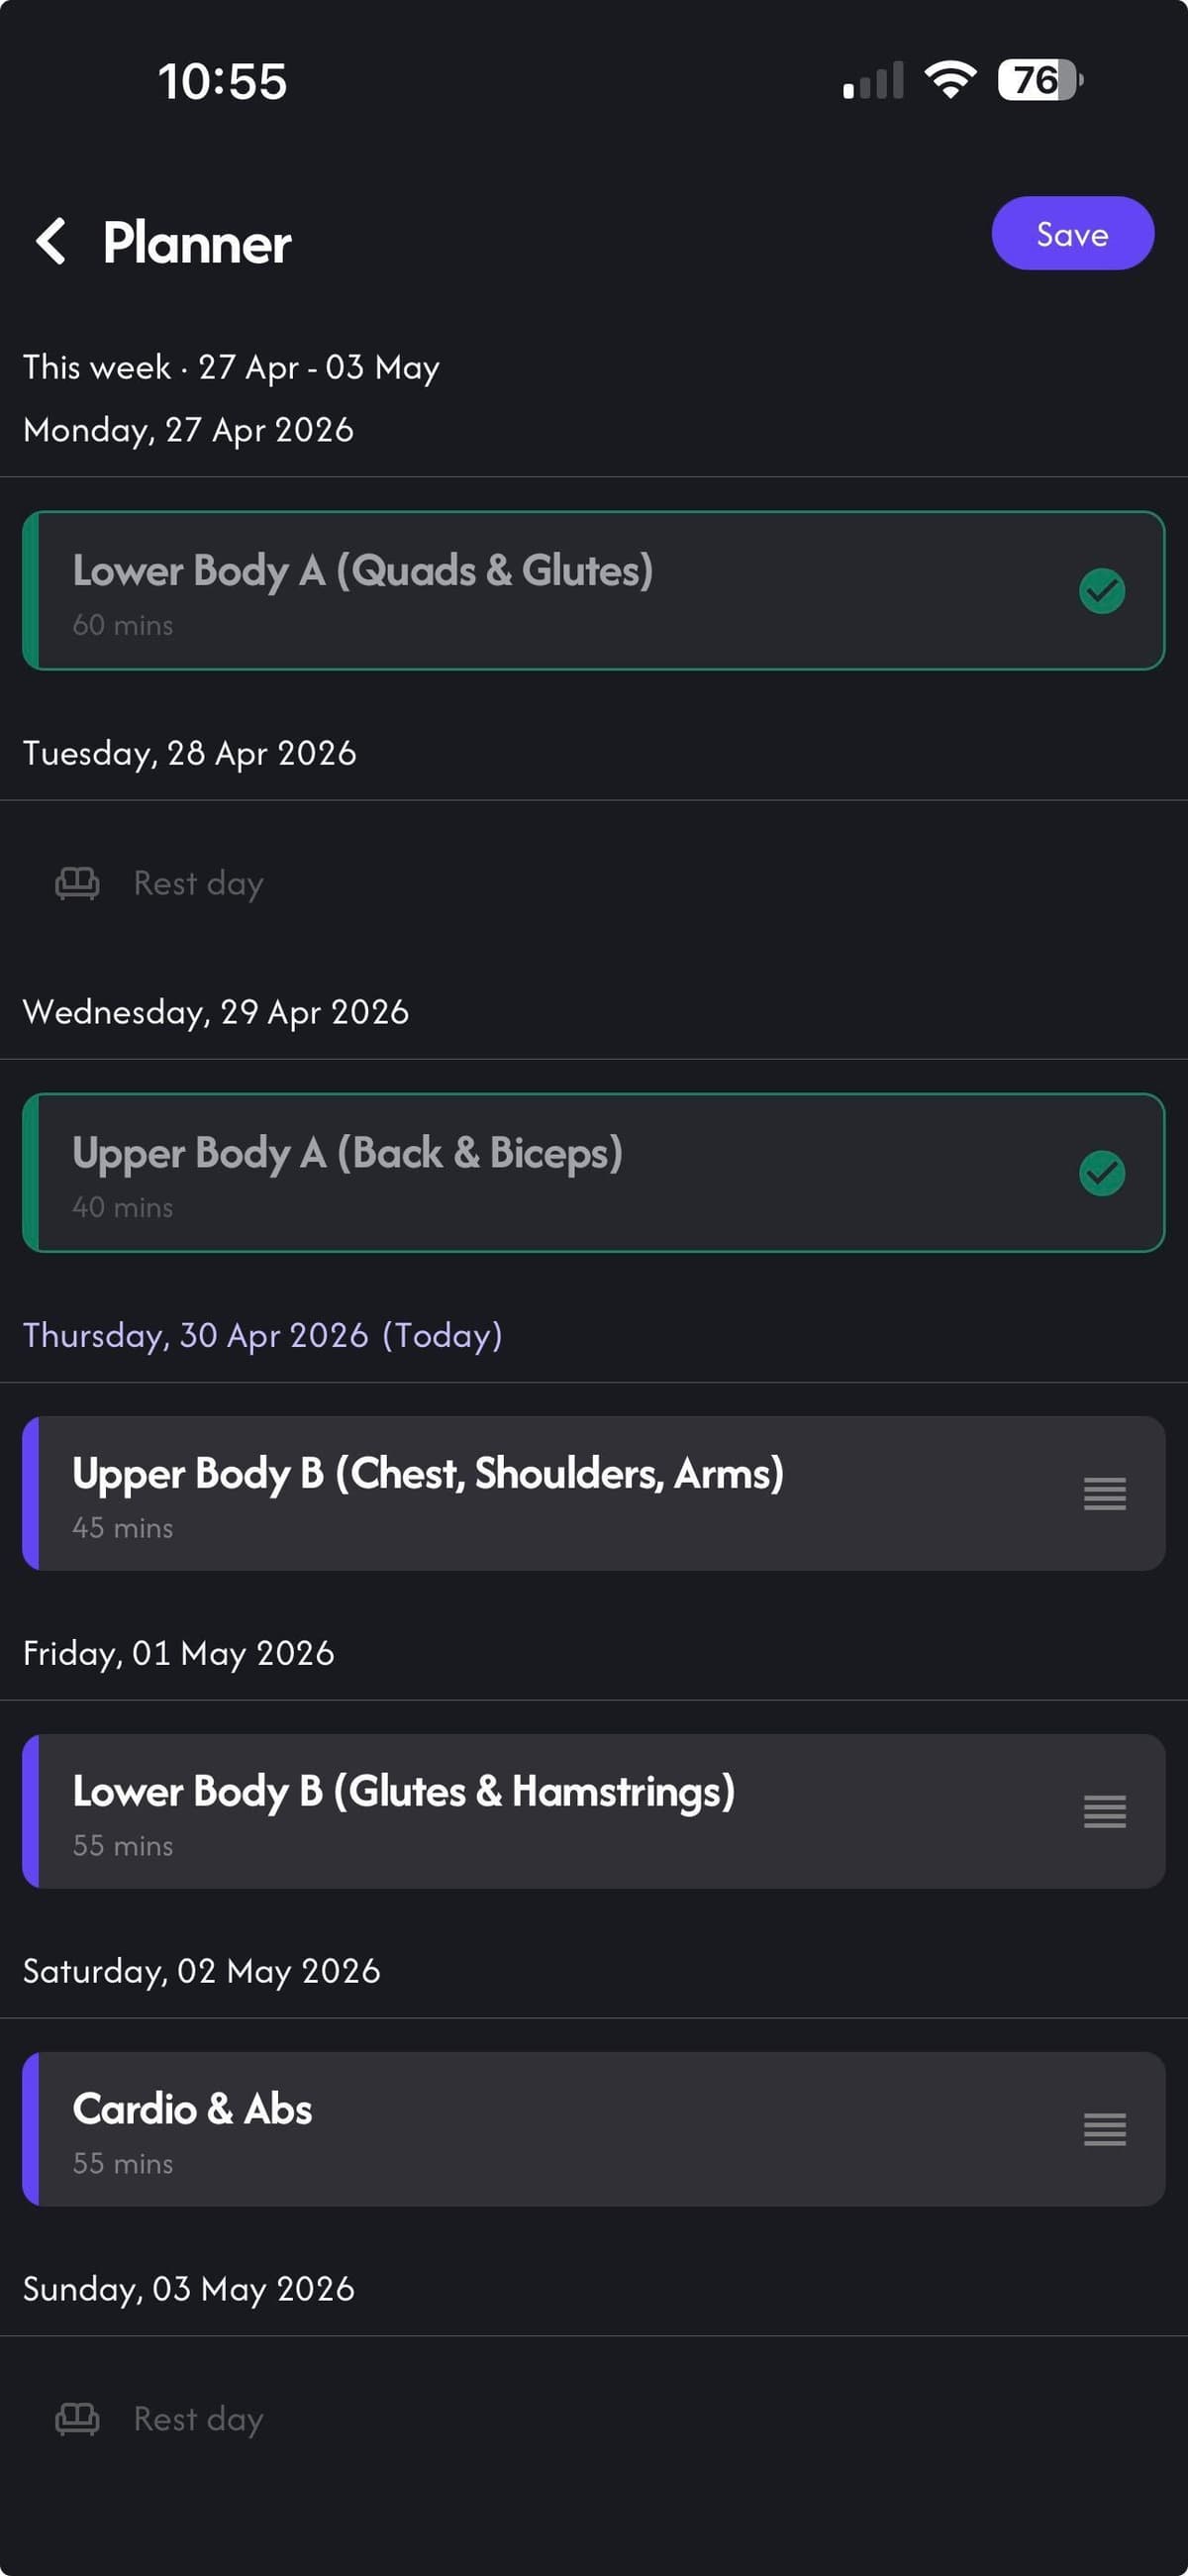Image resolution: width=1188 pixels, height=2576 pixels.
Task: Tap the Wi-Fi status icon
Action: point(950,80)
